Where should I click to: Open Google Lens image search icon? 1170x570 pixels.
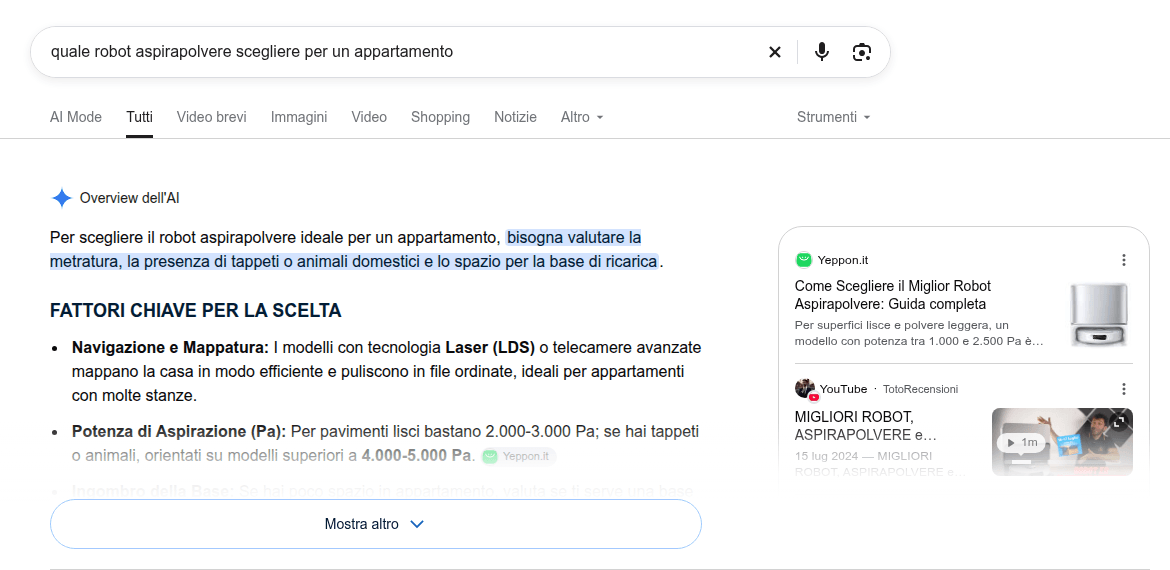pyautogui.click(x=862, y=51)
